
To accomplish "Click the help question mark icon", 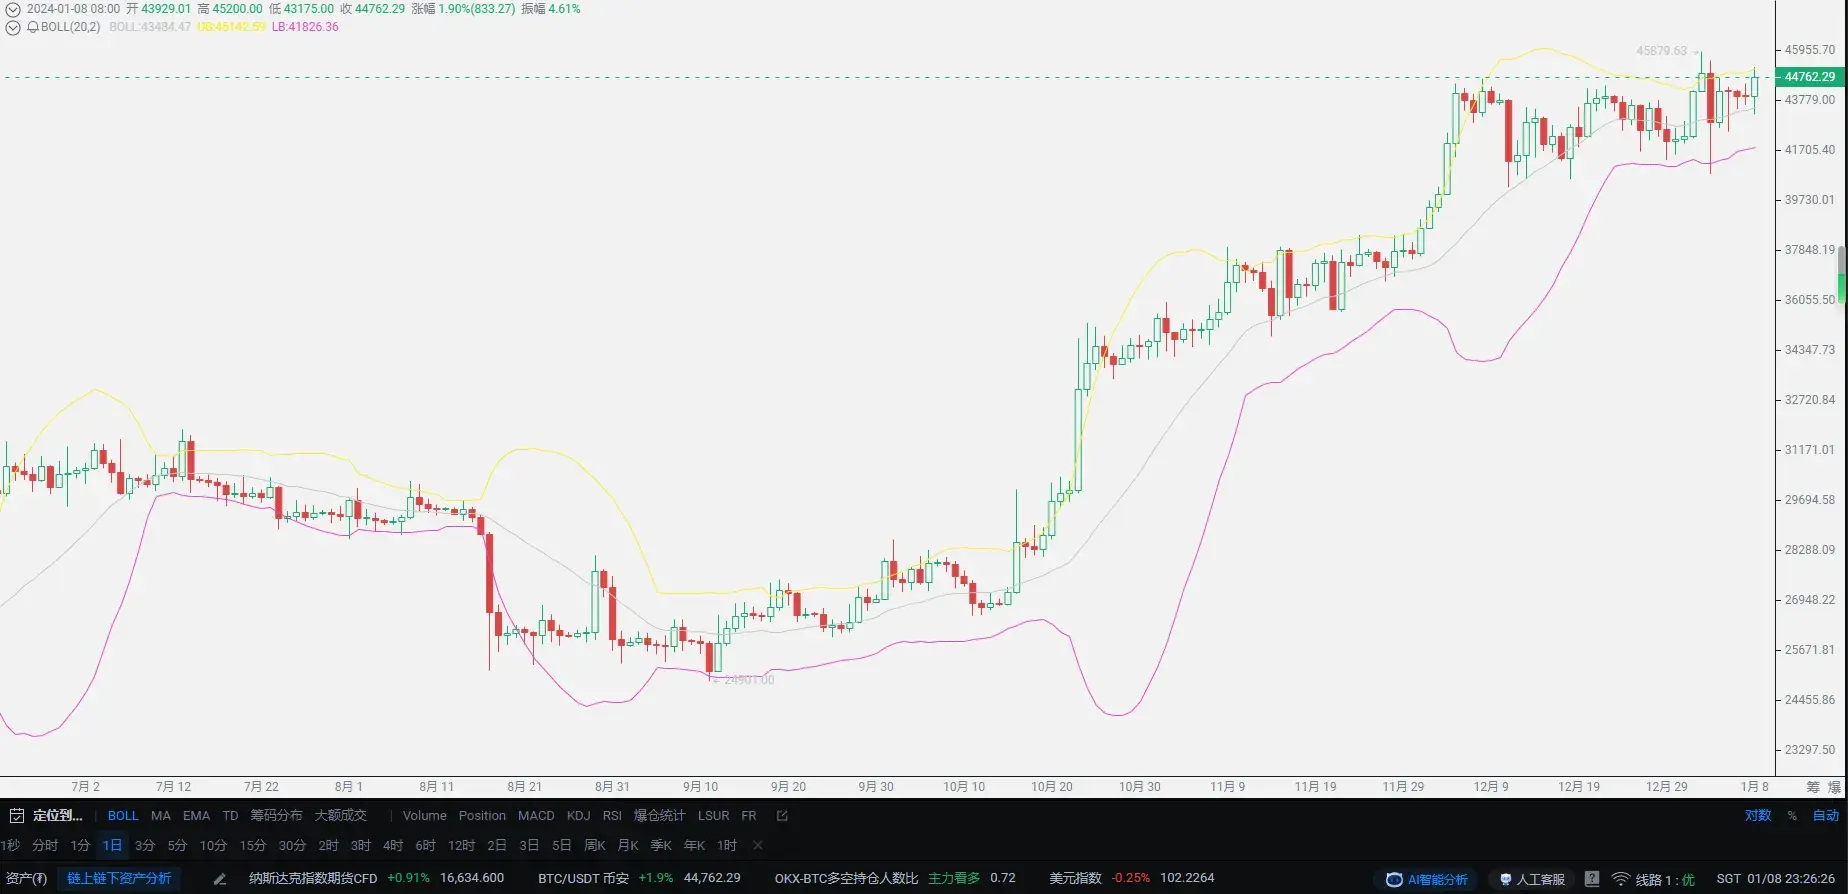I will coord(1592,879).
